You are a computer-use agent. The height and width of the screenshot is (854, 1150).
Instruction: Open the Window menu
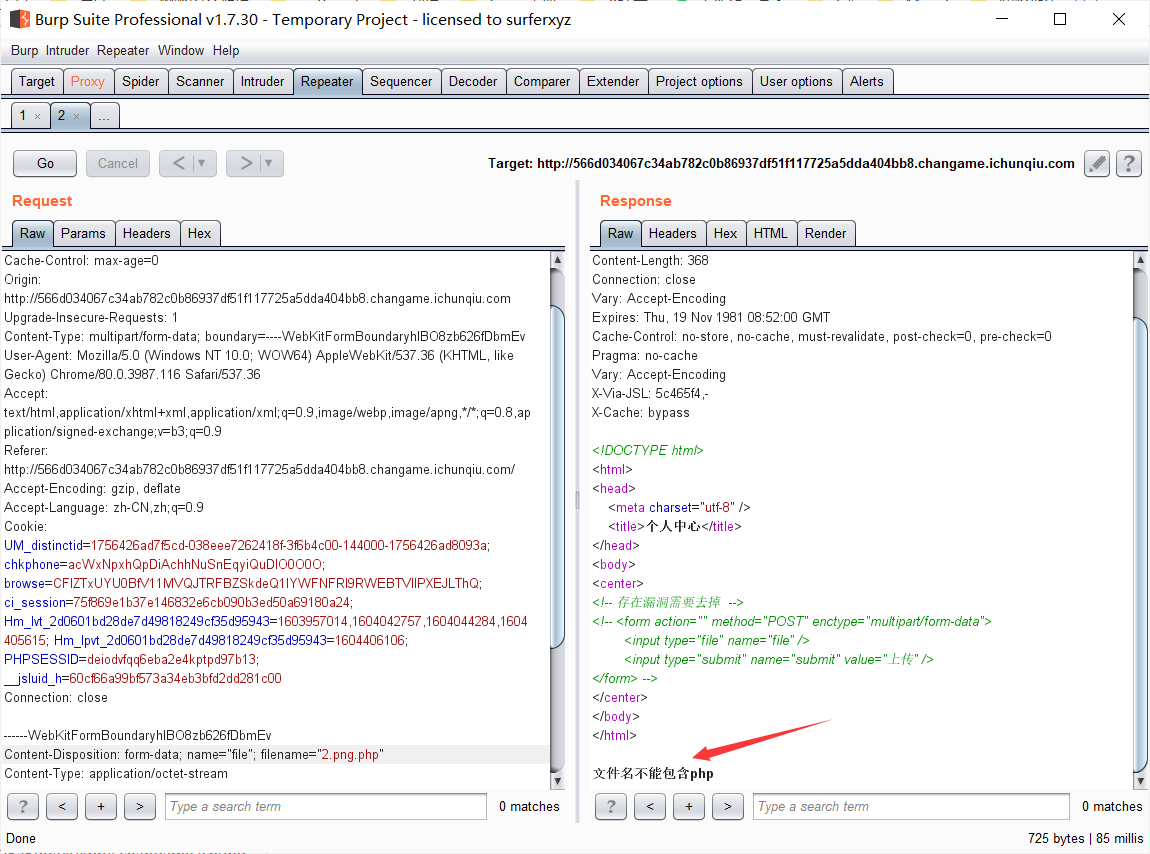(x=181, y=51)
